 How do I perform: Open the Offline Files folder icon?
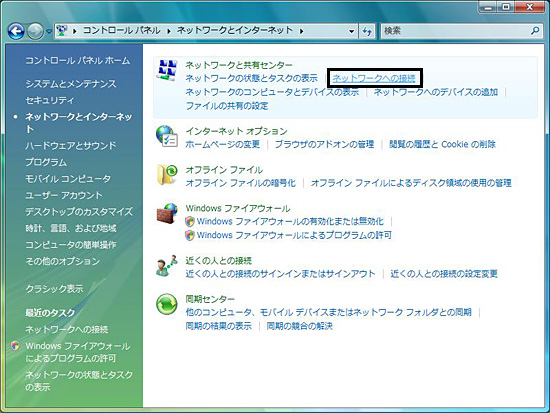click(x=167, y=174)
